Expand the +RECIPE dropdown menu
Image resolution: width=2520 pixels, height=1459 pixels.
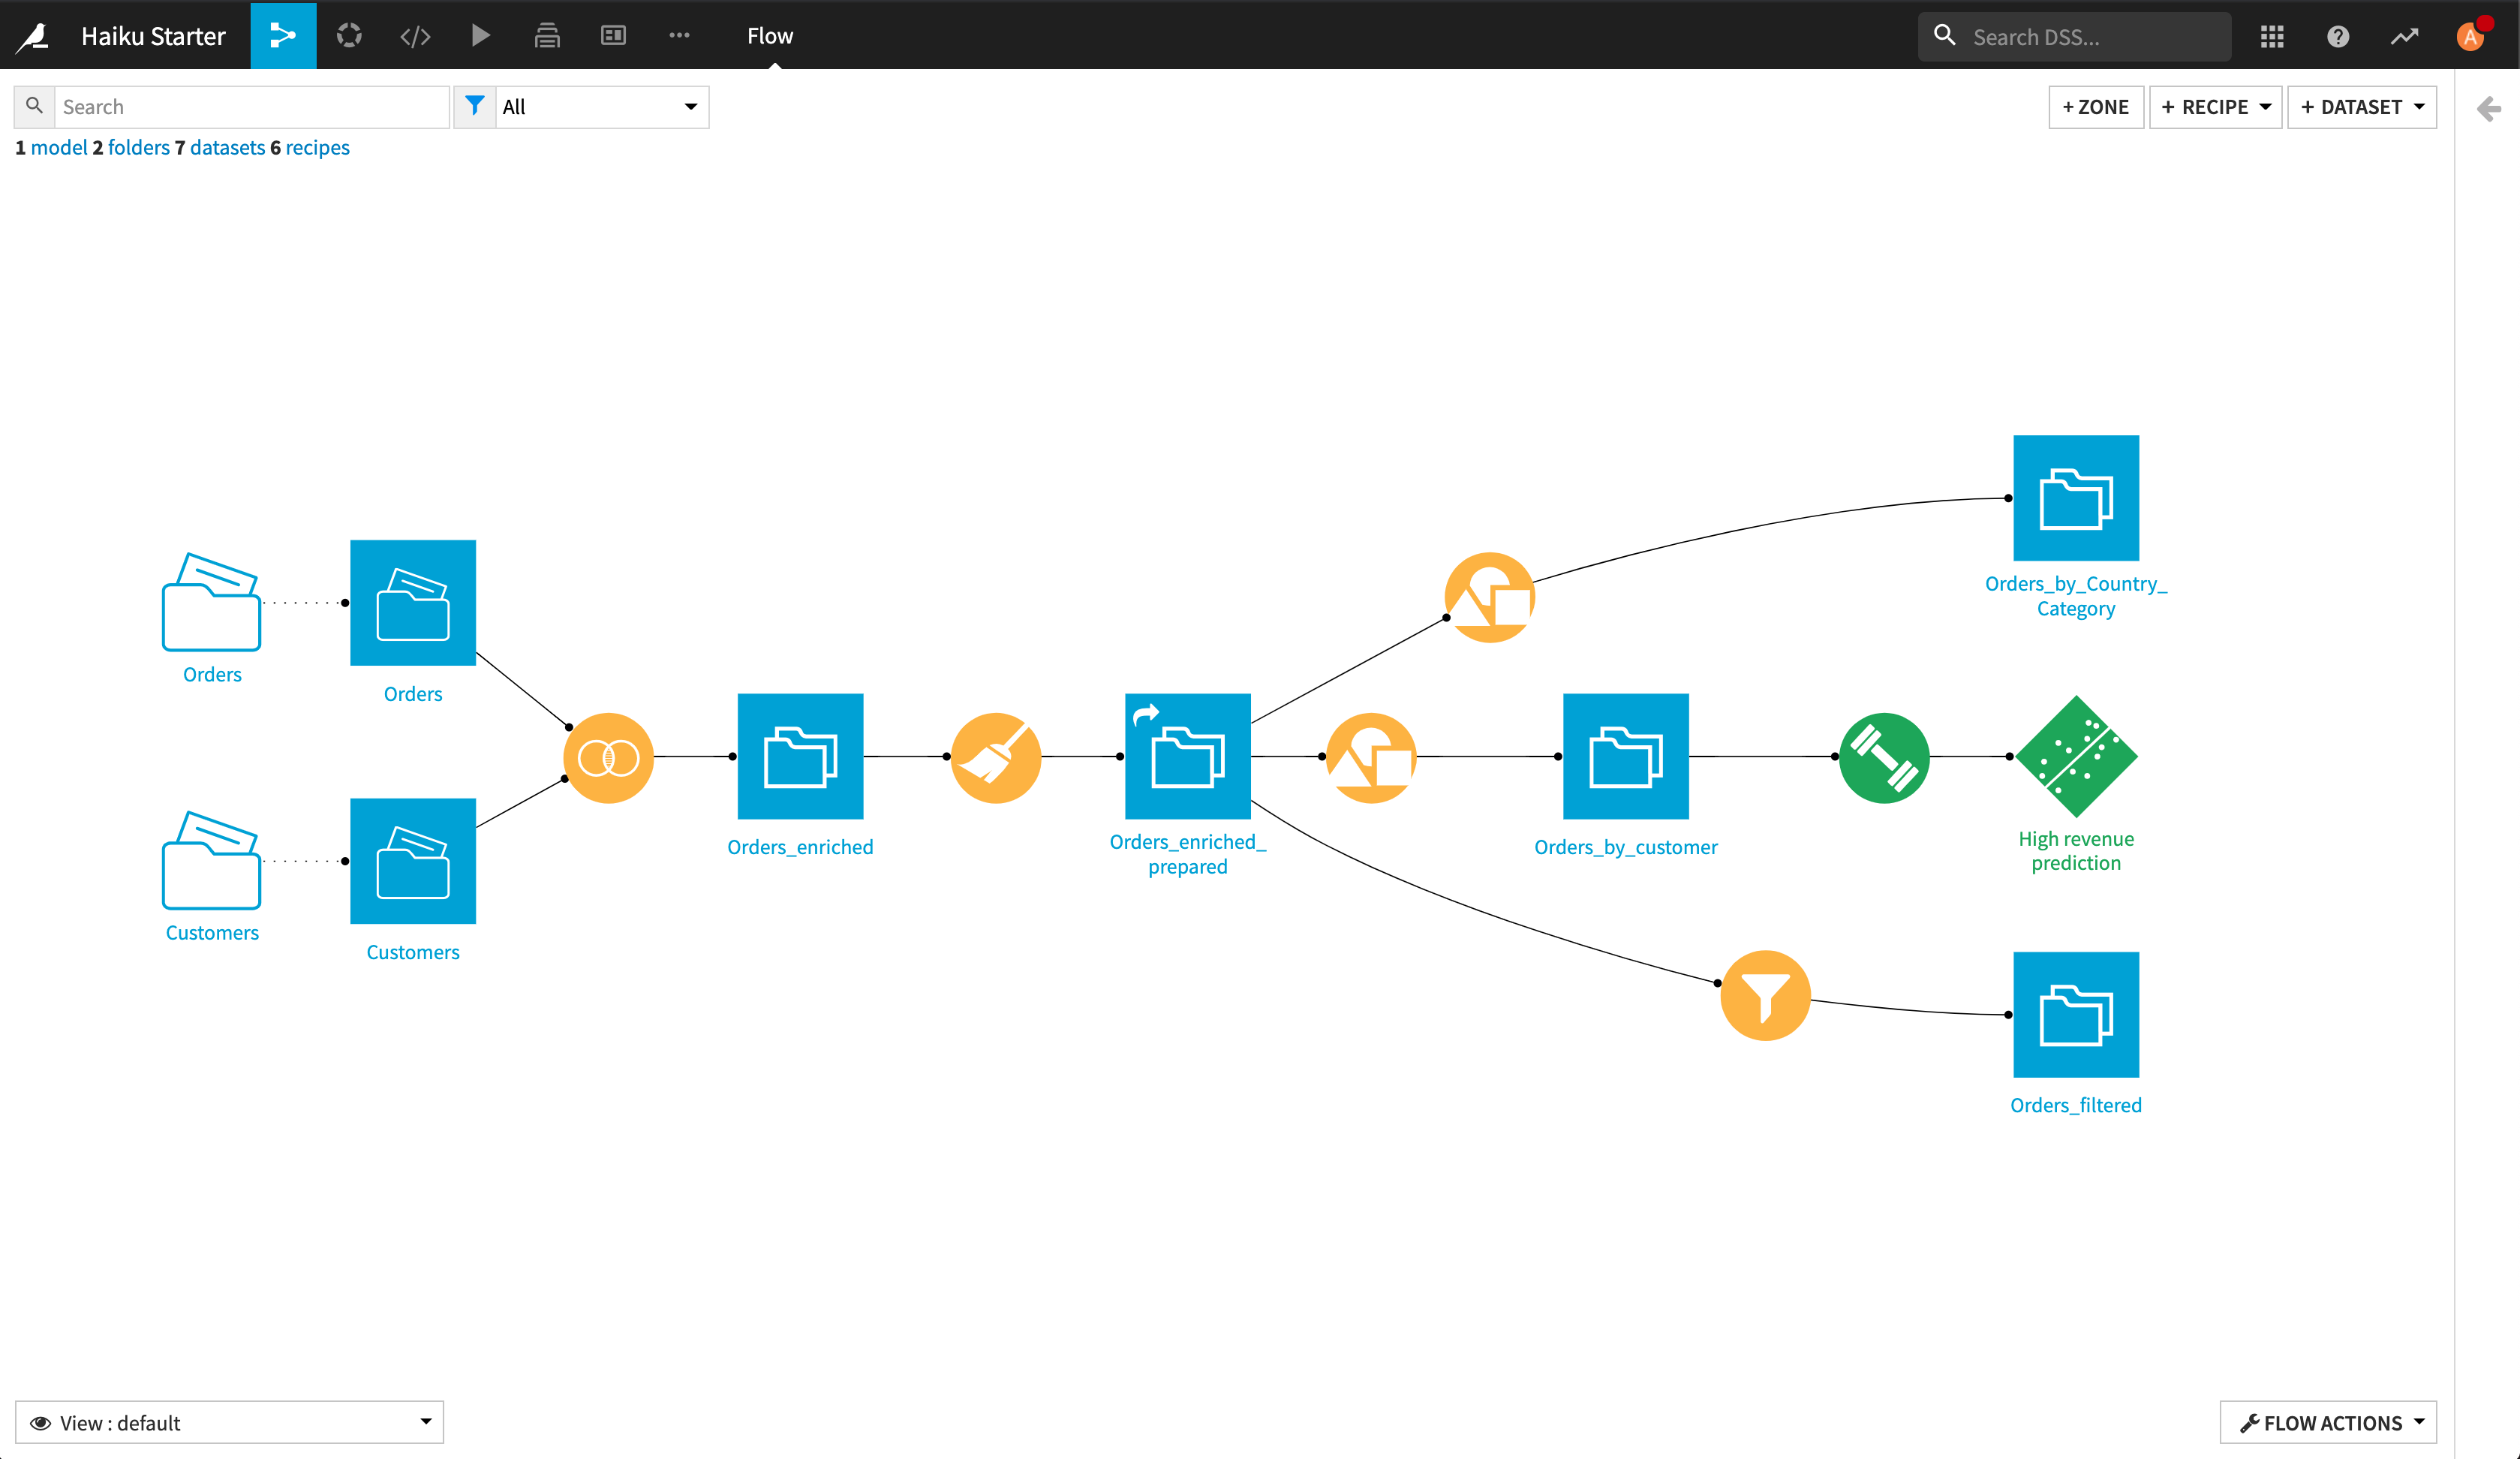tap(2263, 106)
